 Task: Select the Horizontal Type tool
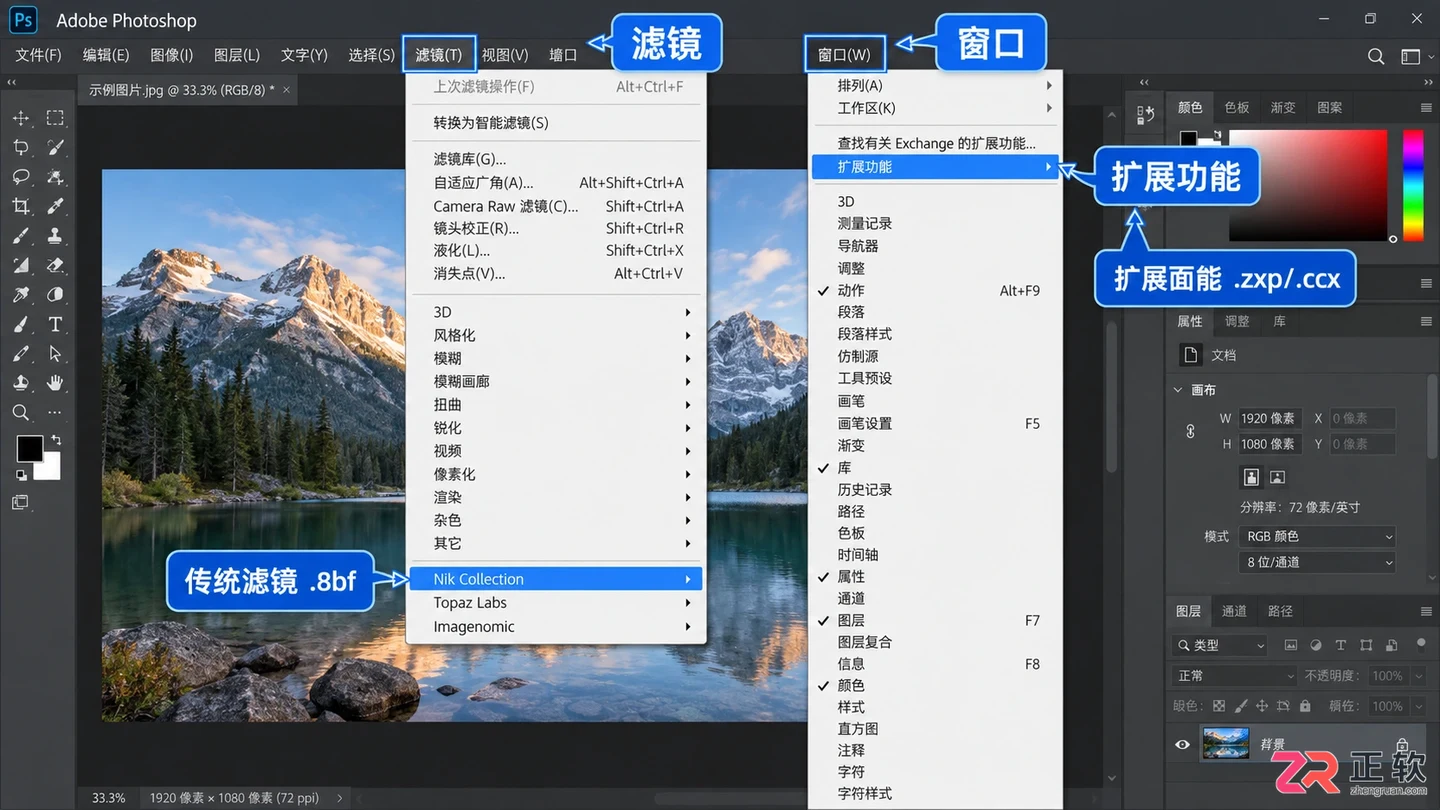(x=55, y=324)
